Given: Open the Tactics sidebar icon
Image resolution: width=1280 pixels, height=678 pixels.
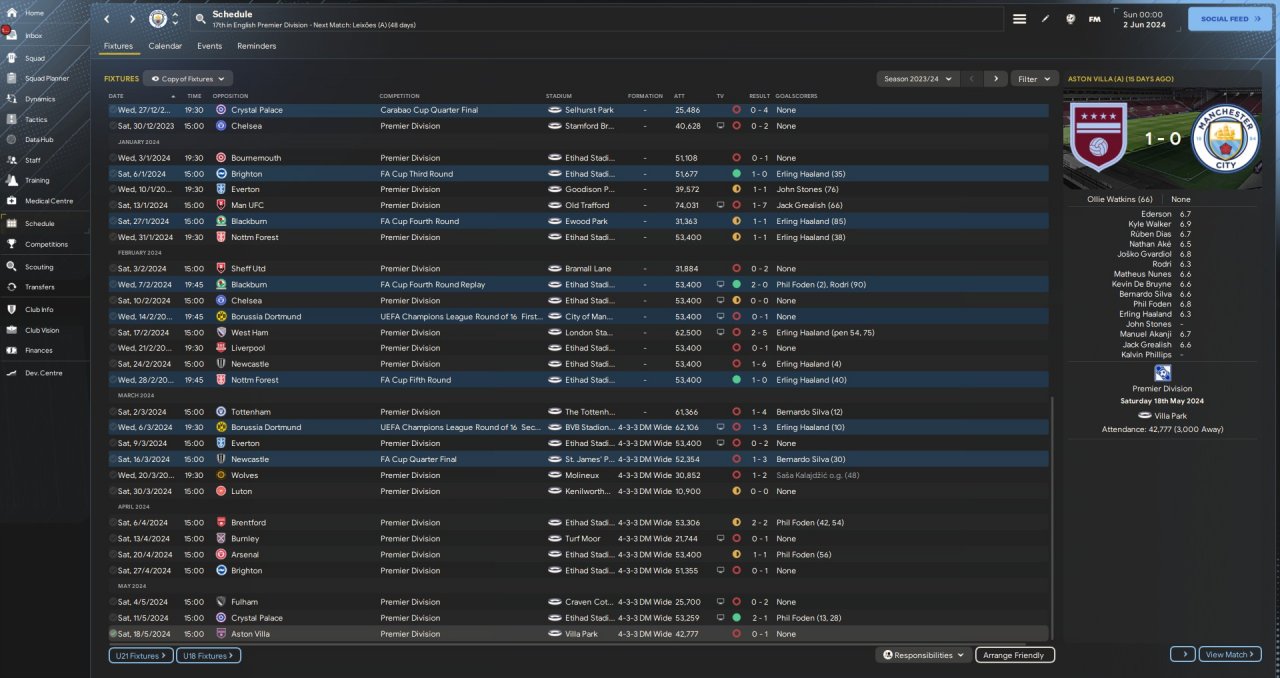Looking at the screenshot, I should [10, 119].
